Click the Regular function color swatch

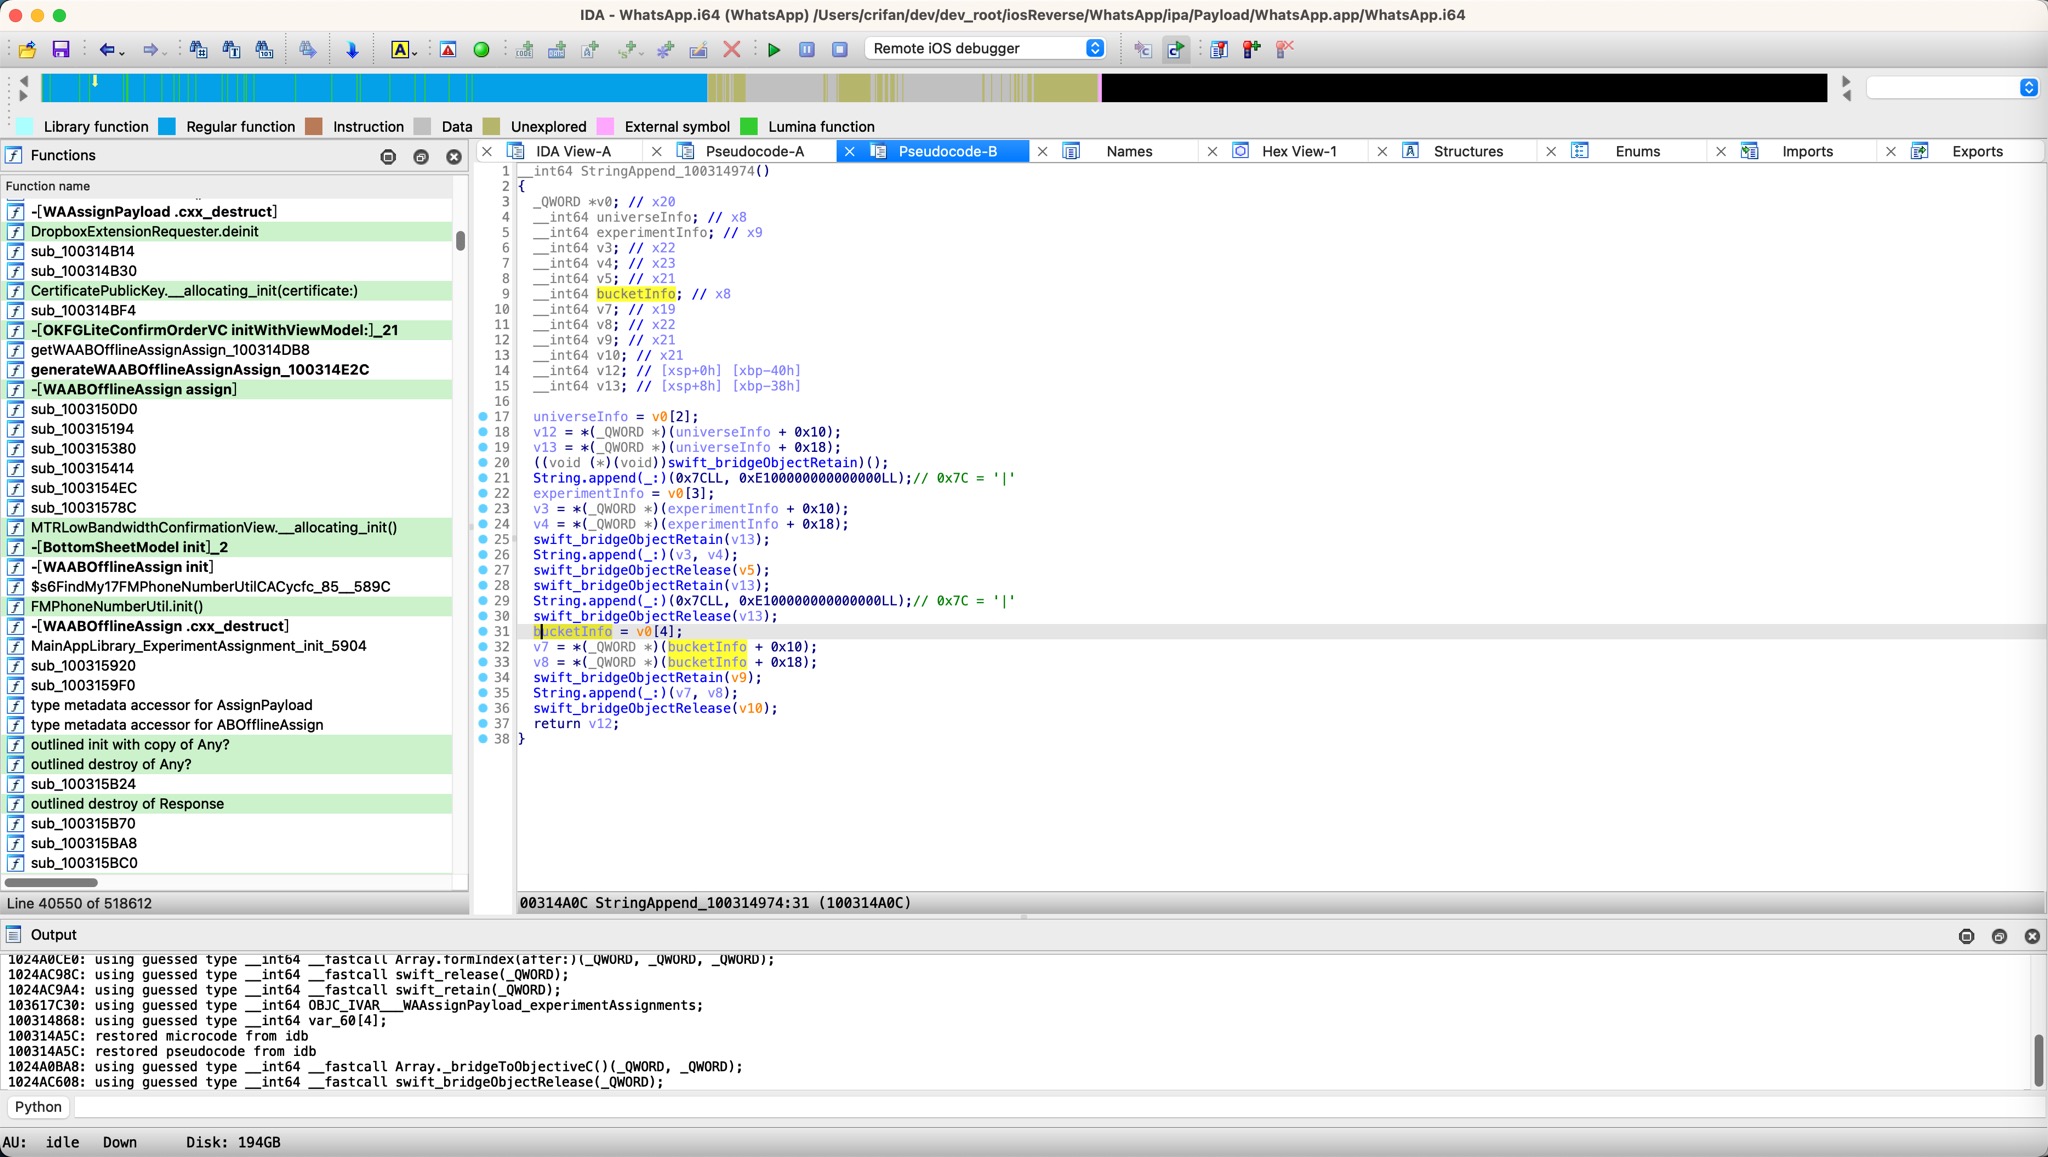(x=167, y=126)
